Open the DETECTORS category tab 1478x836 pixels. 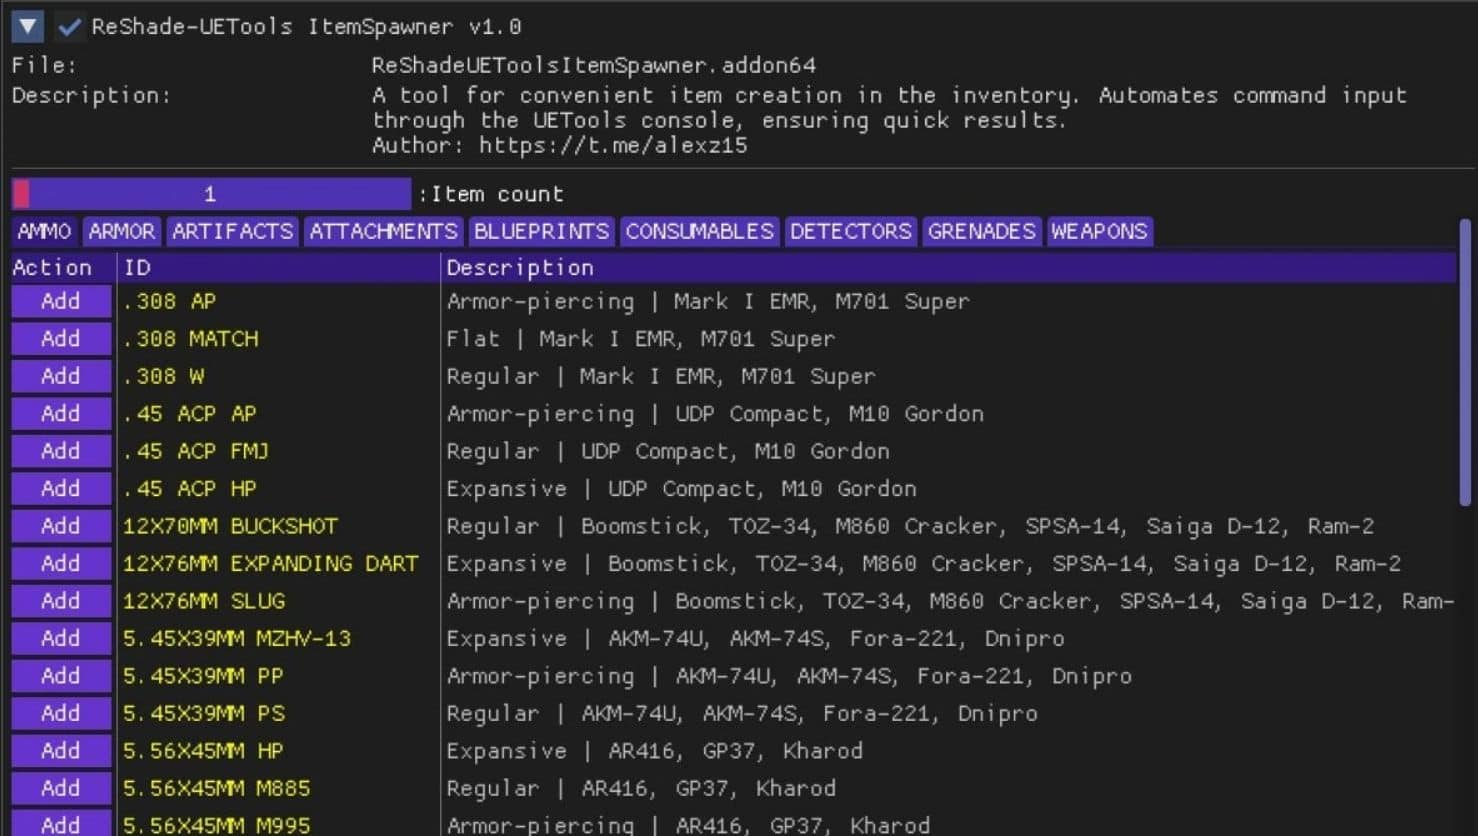[x=850, y=232]
